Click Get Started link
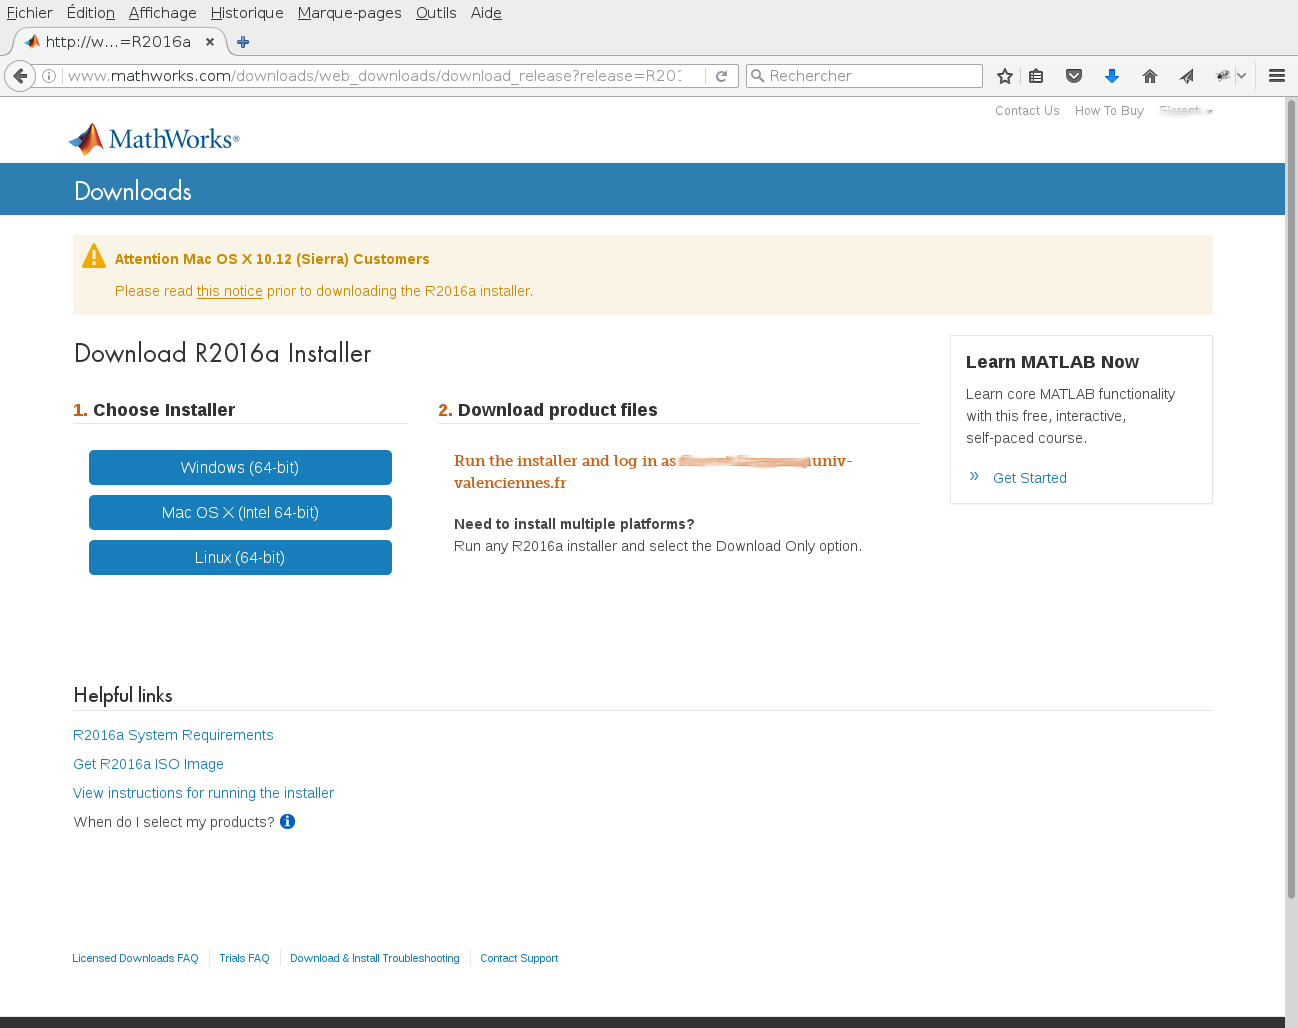The width and height of the screenshot is (1298, 1028). 1030,478
